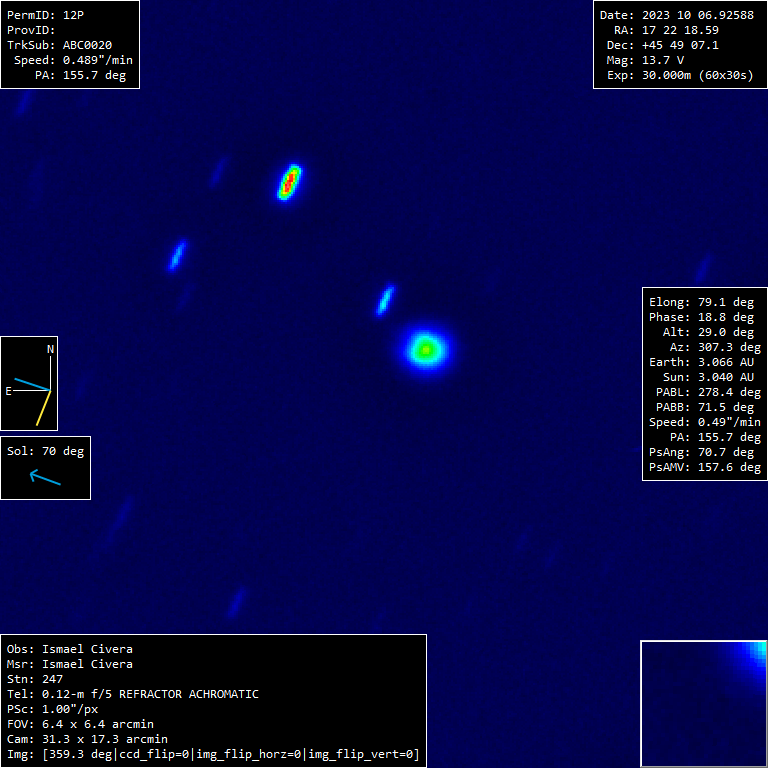Click the TrkSub: ABC0020 text
Screen dimensions: 768x768
coord(59,45)
